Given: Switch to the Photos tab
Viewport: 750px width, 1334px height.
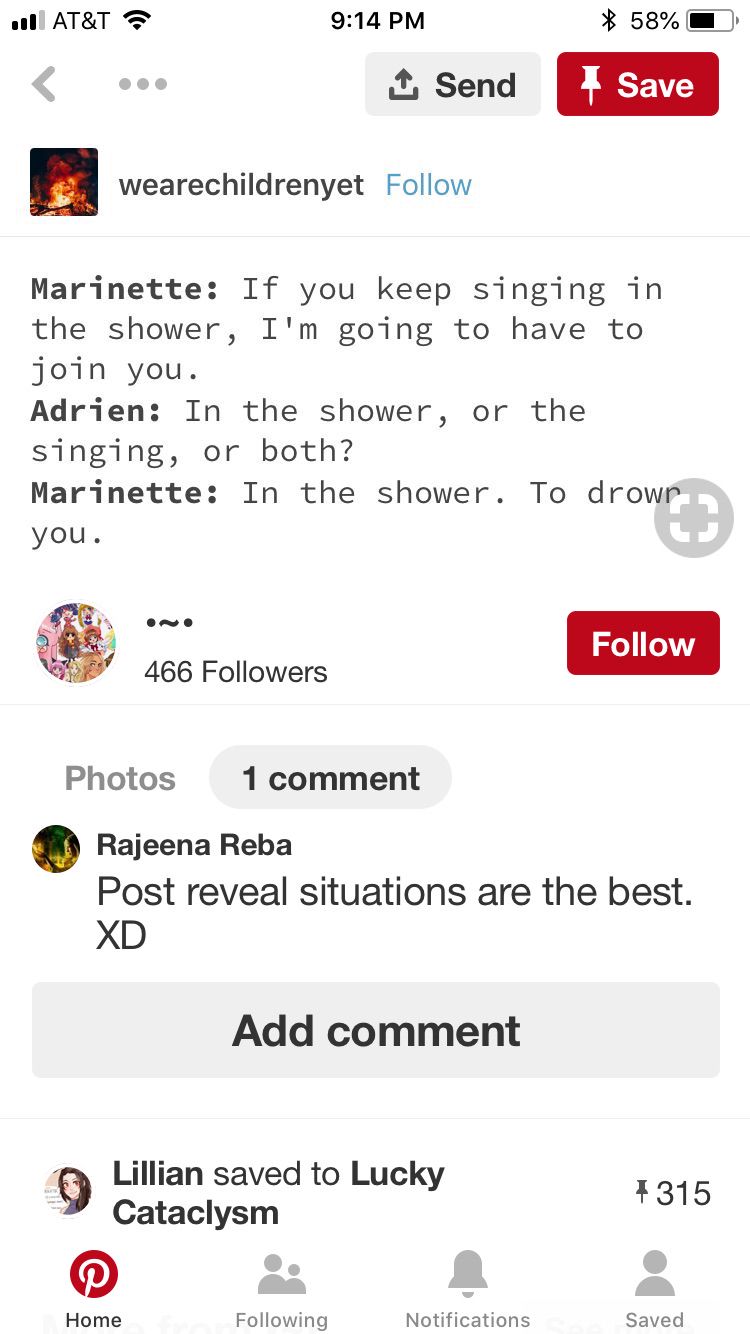Looking at the screenshot, I should pos(120,778).
